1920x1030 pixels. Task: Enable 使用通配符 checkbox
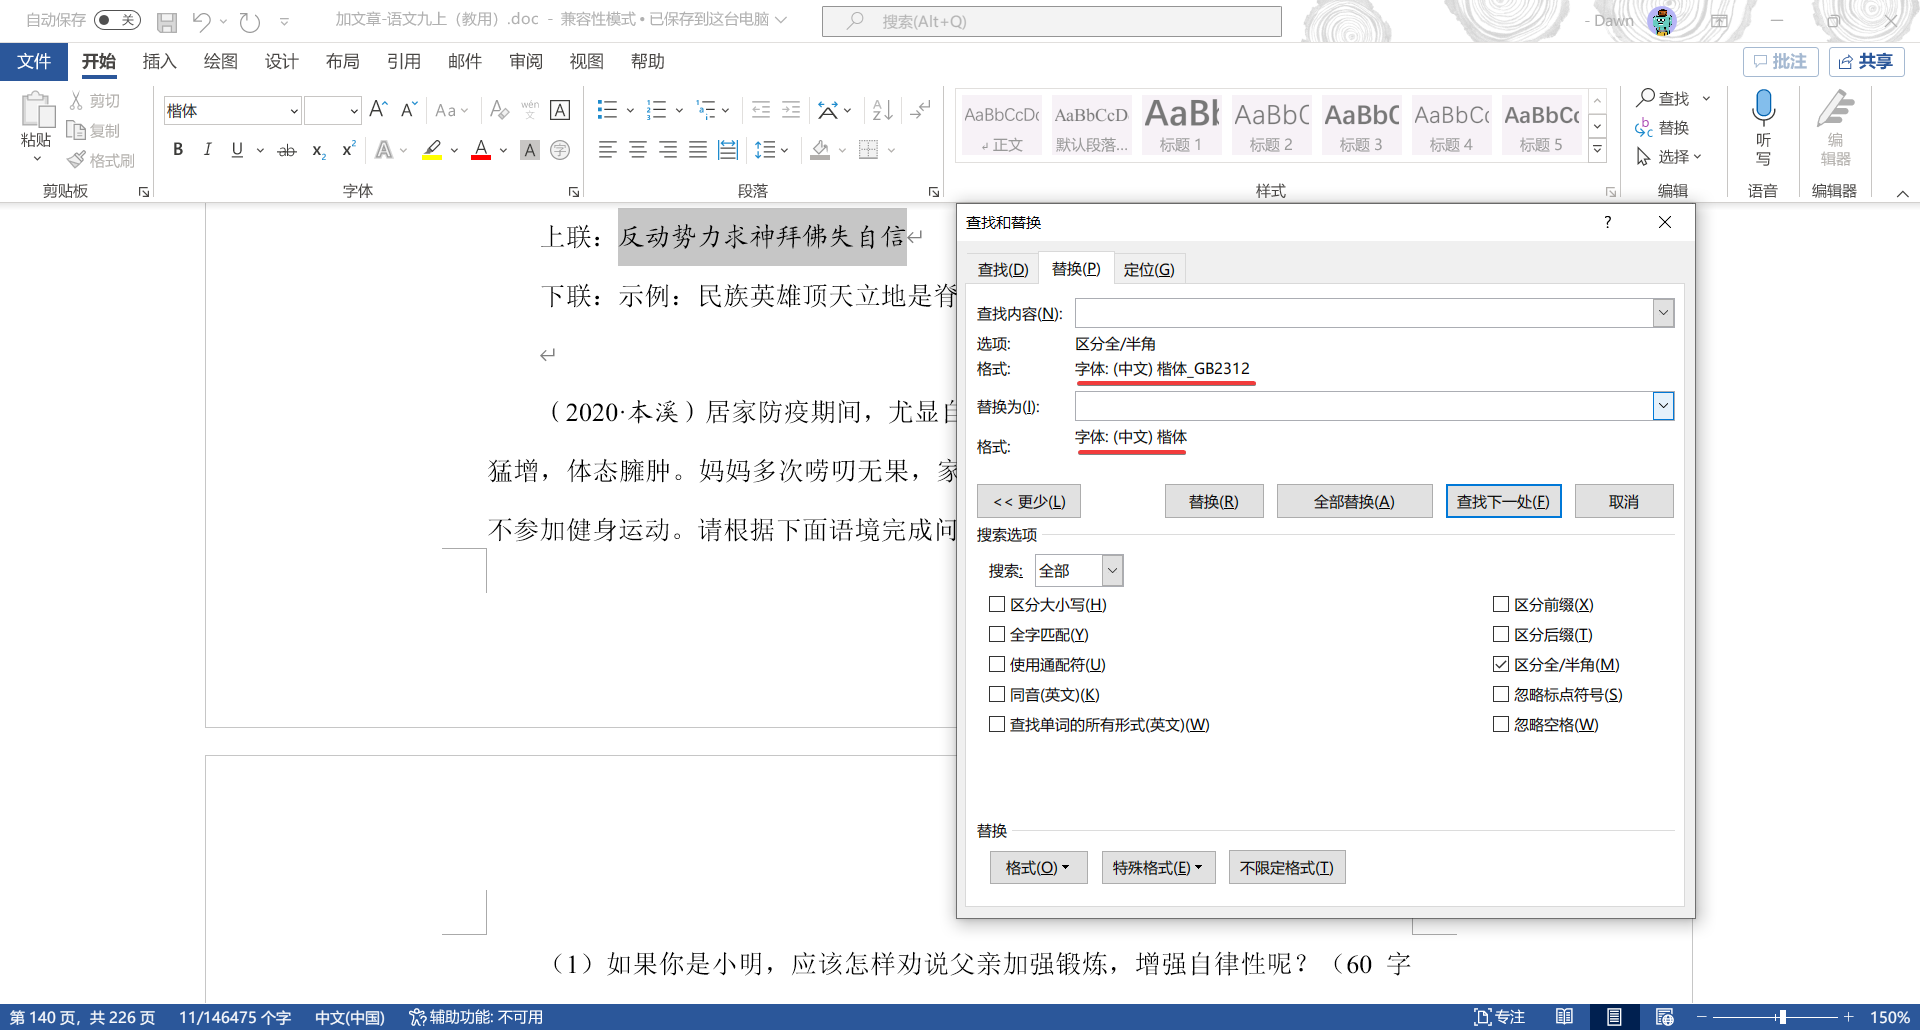pos(997,664)
